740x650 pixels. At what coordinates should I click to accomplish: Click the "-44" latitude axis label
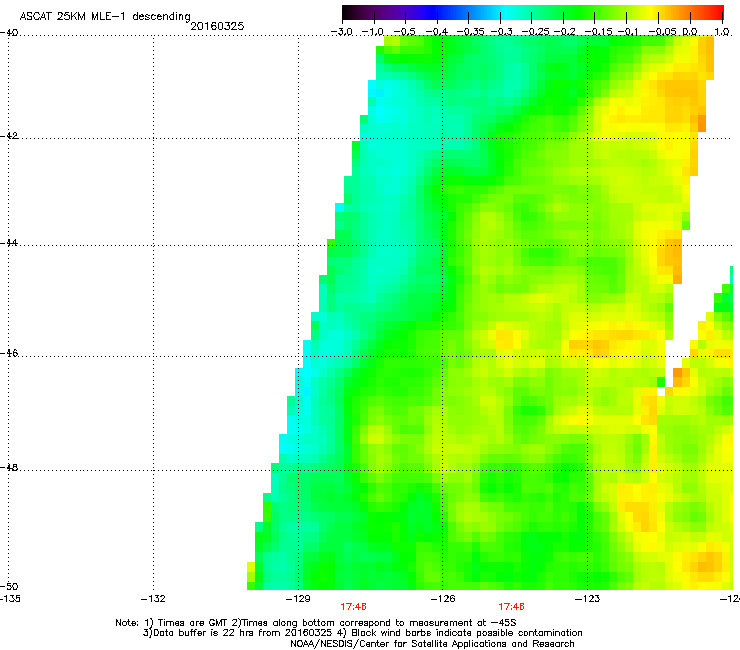[x=9, y=243]
